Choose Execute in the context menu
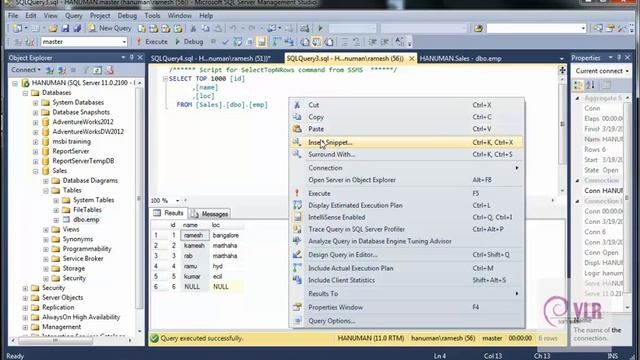This screenshot has width=640, height=360. pyautogui.click(x=407, y=193)
